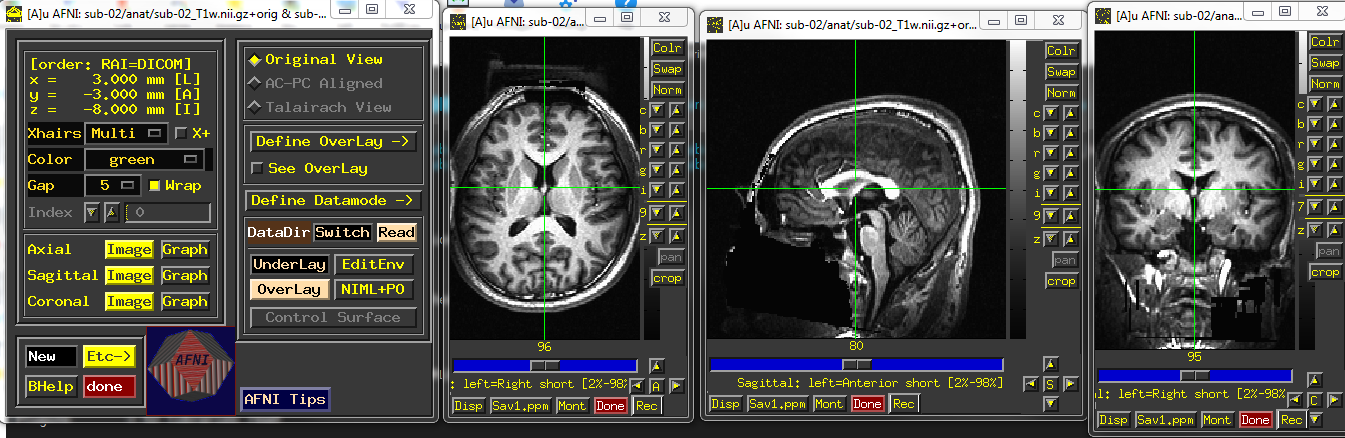Open the Etc-> menu

tap(109, 356)
